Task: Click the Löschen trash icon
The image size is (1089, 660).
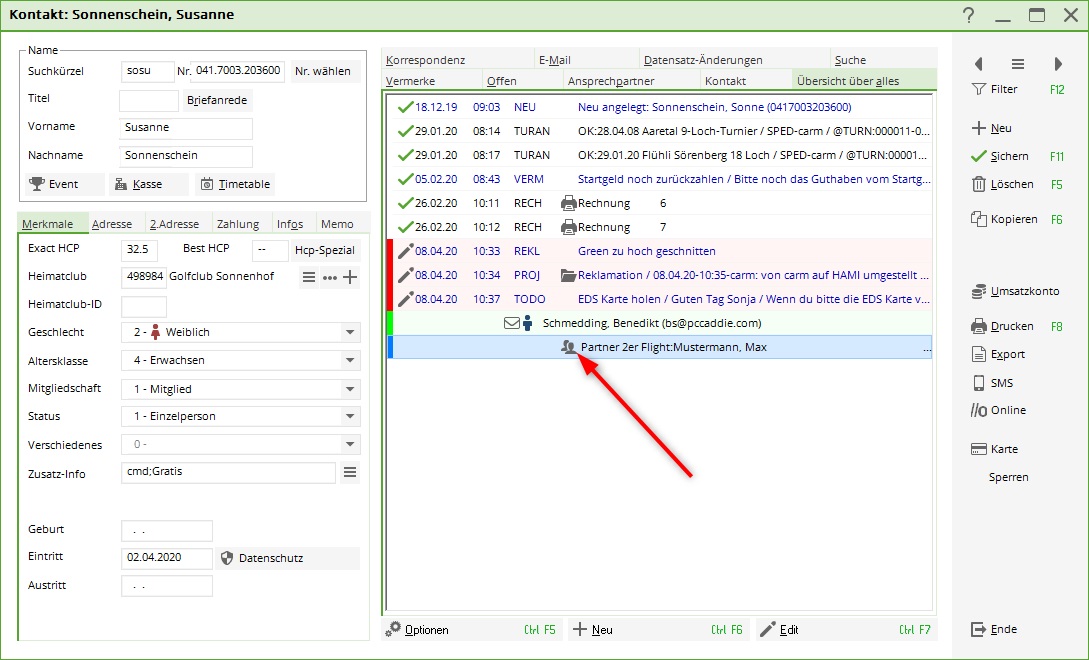Action: tap(979, 185)
